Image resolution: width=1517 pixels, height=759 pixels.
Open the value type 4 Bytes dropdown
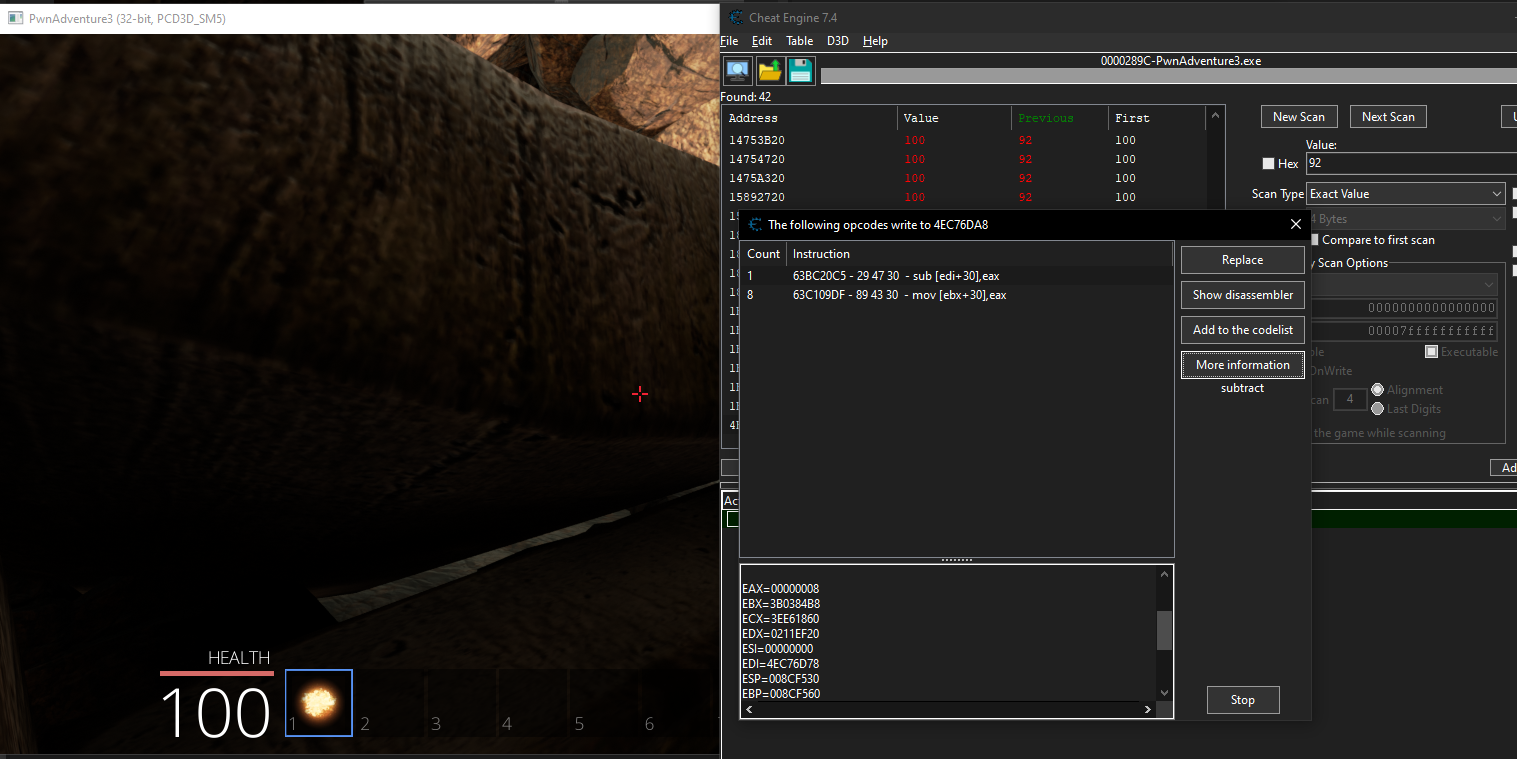1408,219
